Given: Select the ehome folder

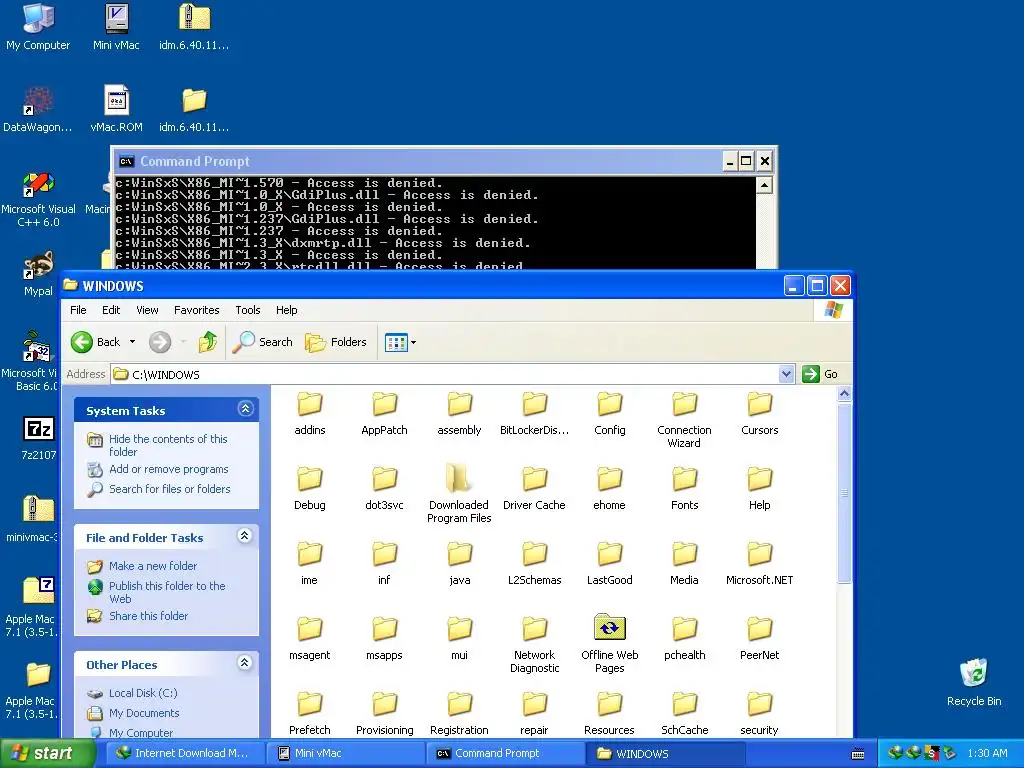Looking at the screenshot, I should coord(609,488).
